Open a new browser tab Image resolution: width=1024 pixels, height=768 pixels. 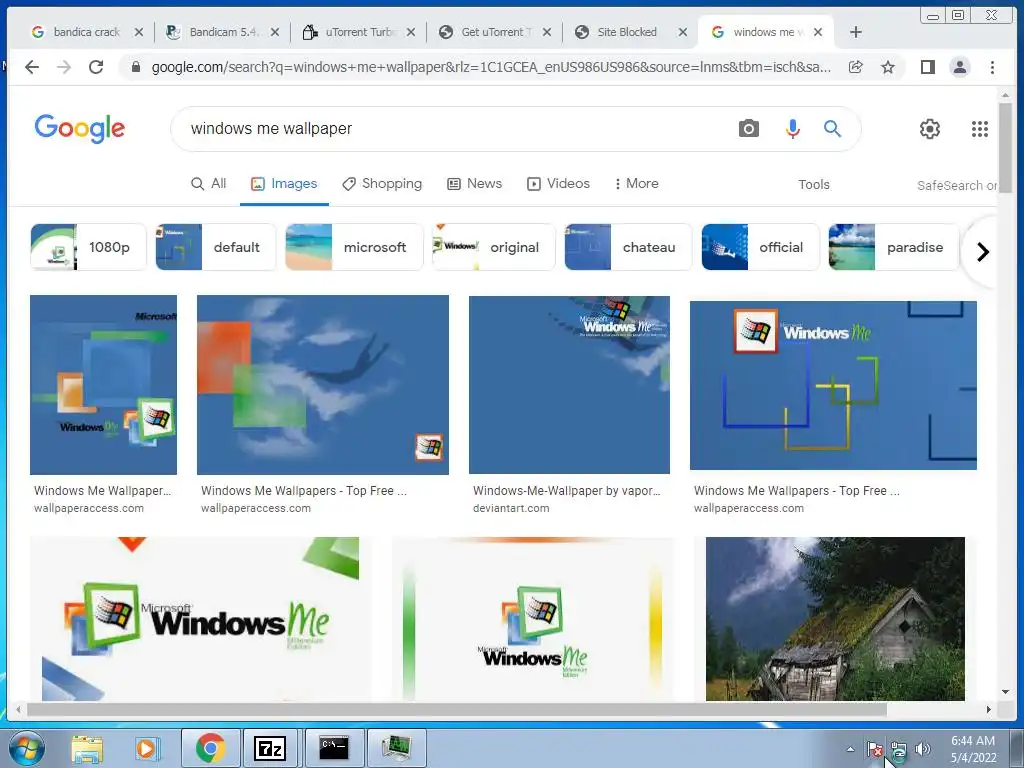click(x=856, y=32)
